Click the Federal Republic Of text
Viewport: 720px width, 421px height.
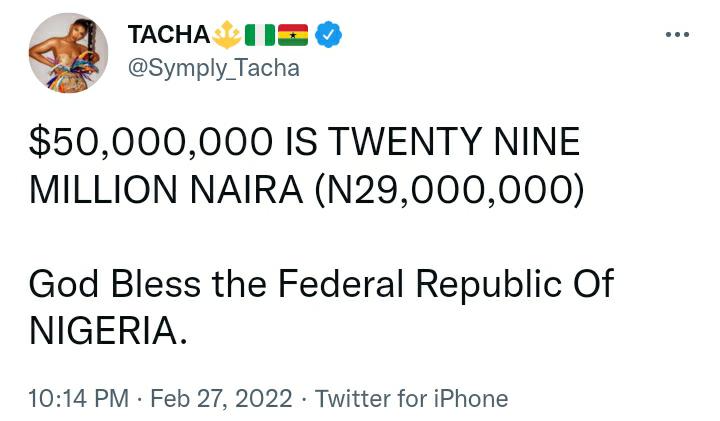click(x=444, y=284)
